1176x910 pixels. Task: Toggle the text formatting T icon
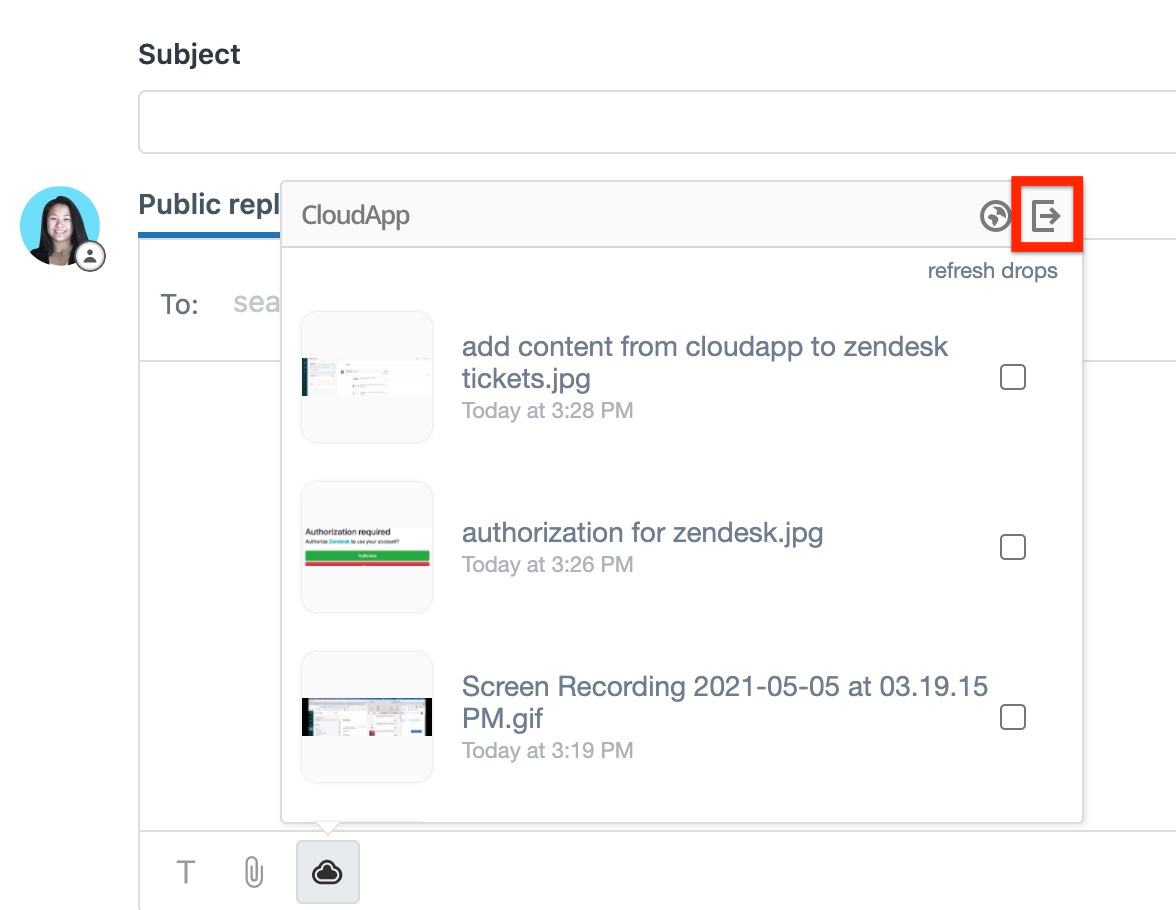185,872
